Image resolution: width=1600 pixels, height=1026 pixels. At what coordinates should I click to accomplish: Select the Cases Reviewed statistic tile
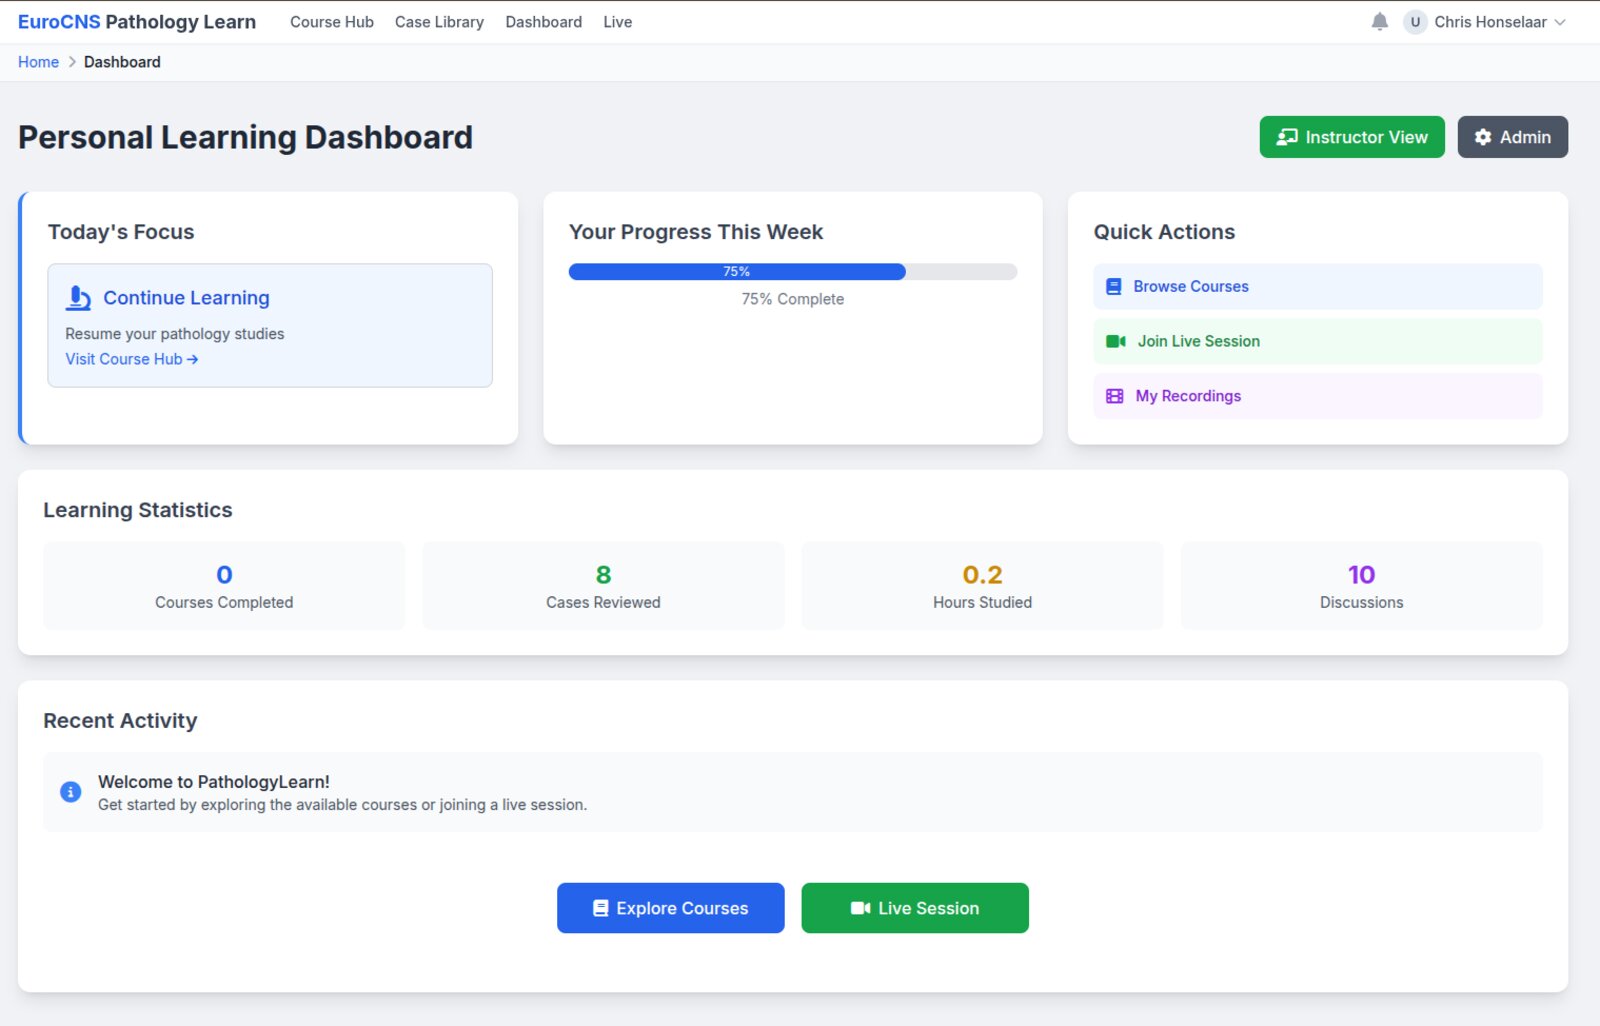click(x=602, y=585)
